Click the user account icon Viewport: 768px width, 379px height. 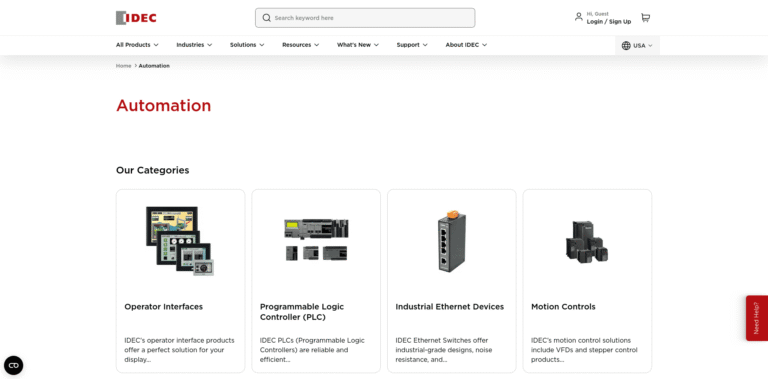click(x=578, y=17)
